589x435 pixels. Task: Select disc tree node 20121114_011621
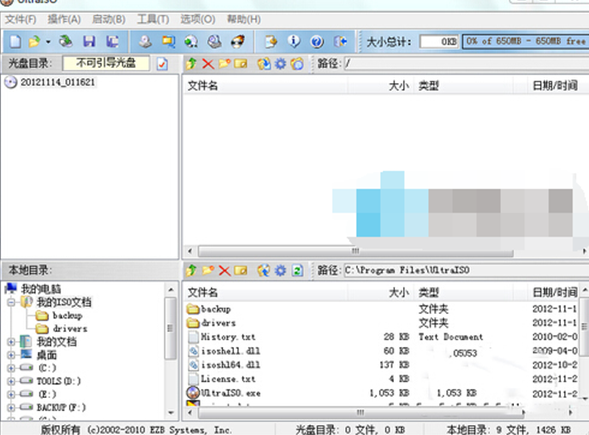pyautogui.click(x=57, y=82)
